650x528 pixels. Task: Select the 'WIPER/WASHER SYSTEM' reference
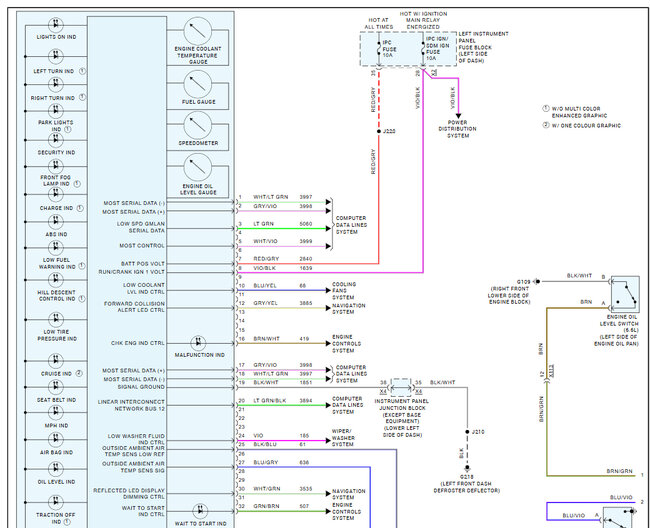click(x=343, y=438)
